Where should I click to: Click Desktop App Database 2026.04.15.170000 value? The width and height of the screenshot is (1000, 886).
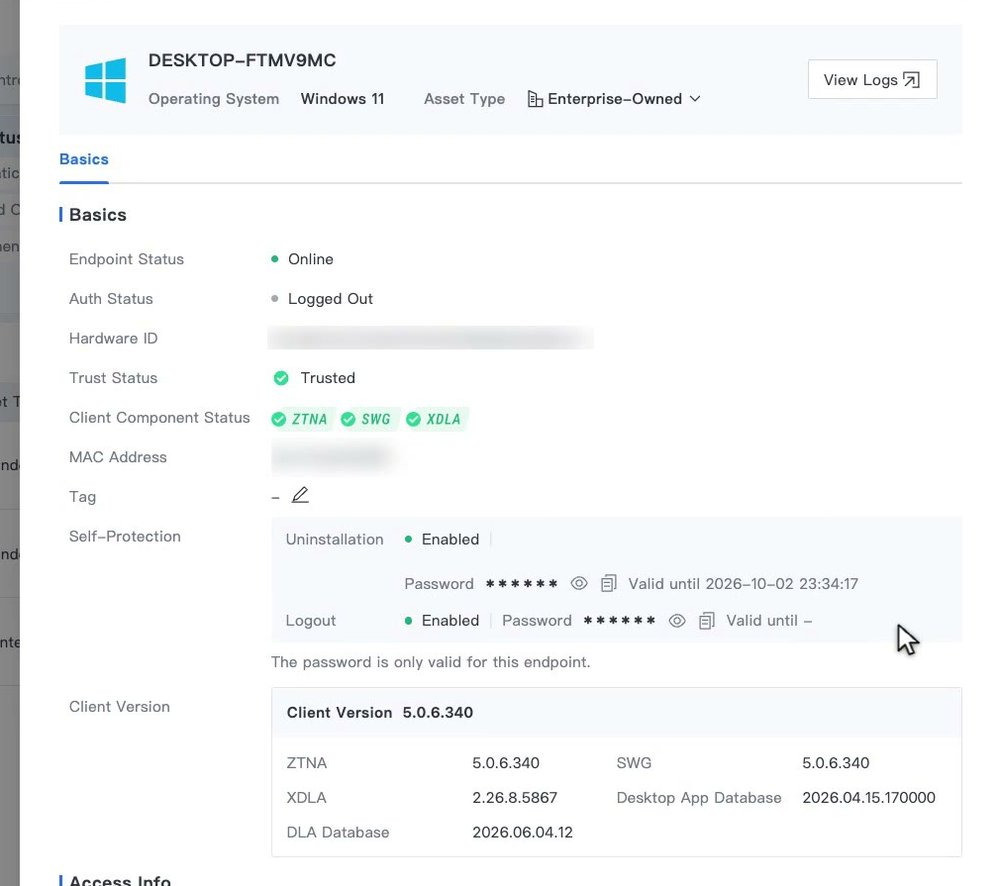pyautogui.click(x=869, y=797)
